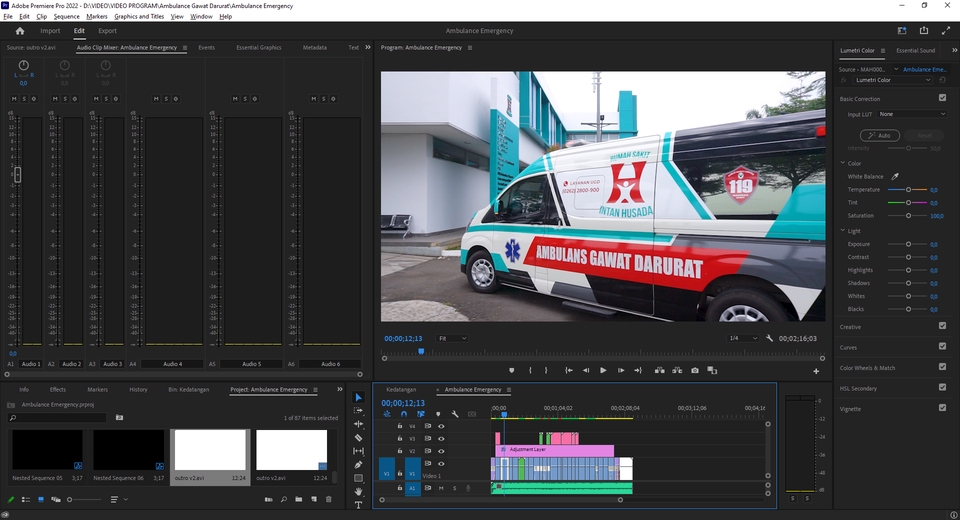Switch Project panel to List view

(26, 500)
